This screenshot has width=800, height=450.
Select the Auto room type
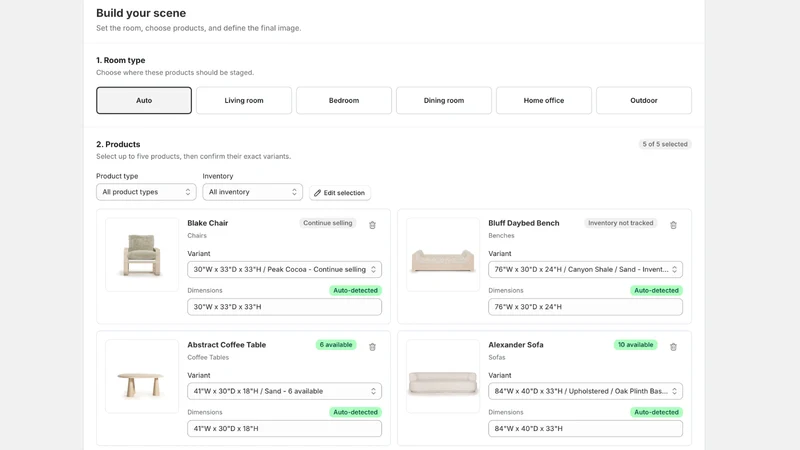pyautogui.click(x=144, y=101)
